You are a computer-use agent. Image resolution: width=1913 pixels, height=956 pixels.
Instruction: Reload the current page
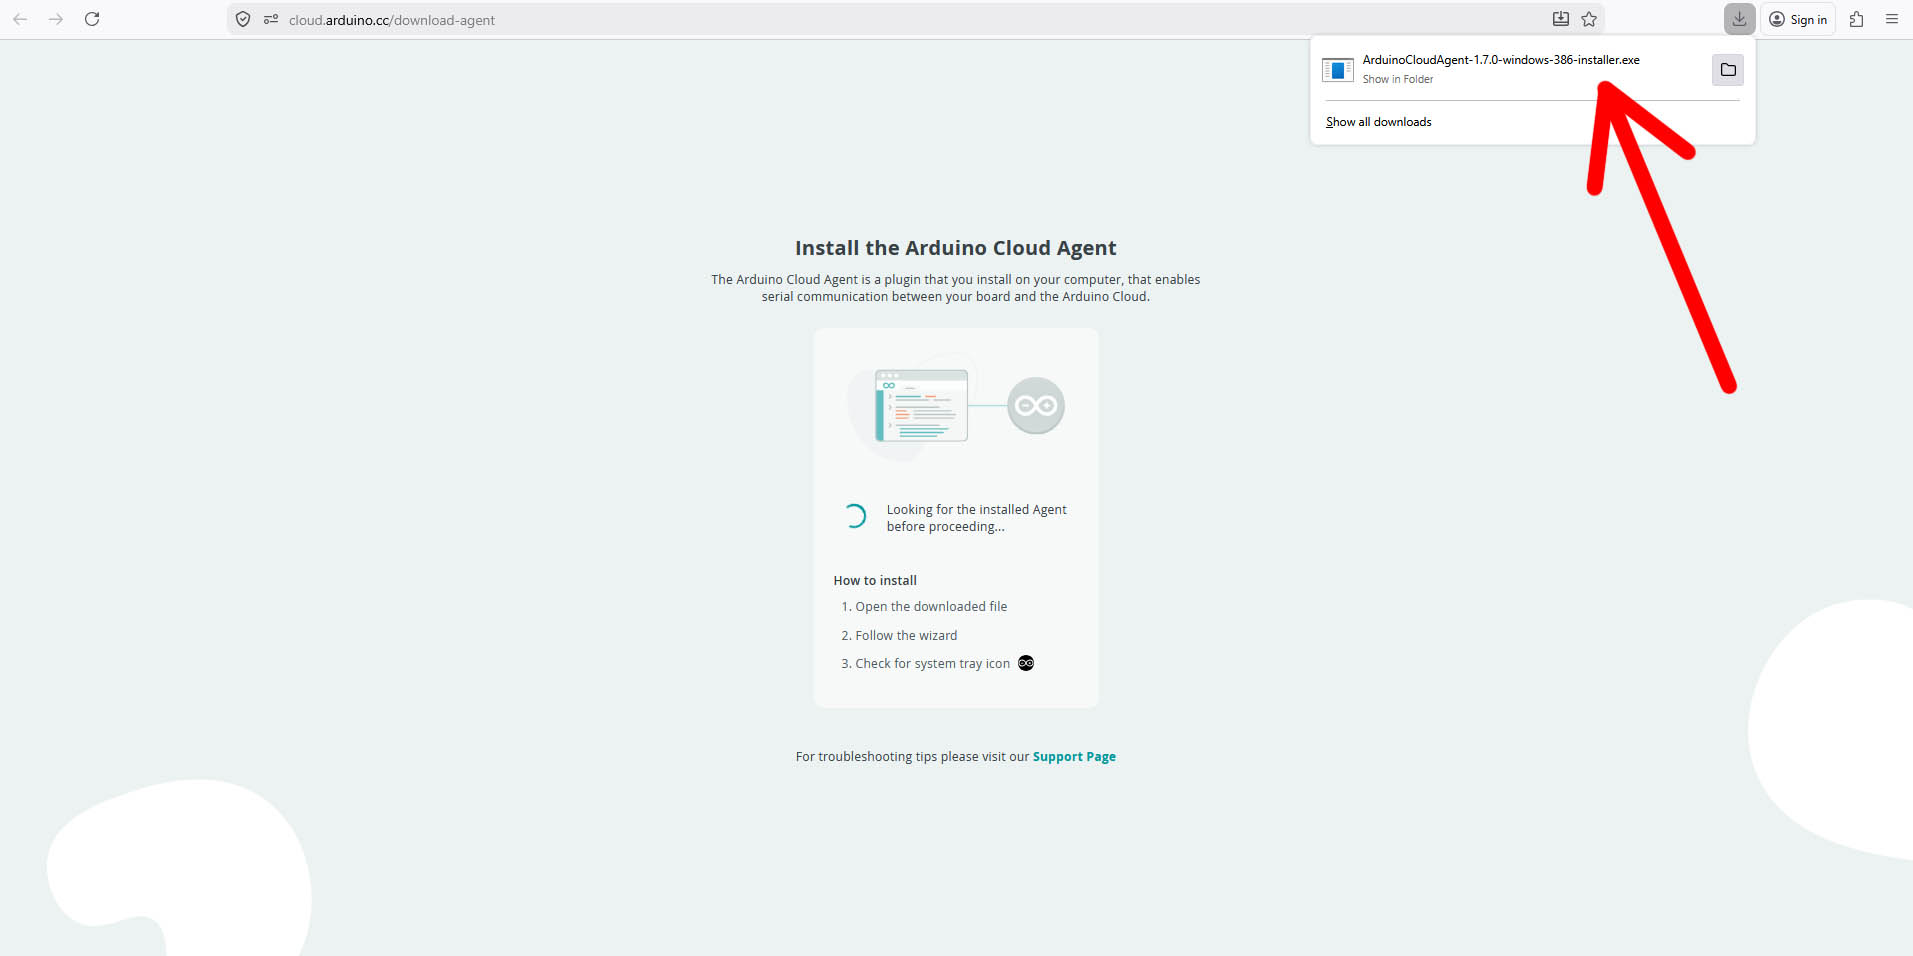point(92,19)
